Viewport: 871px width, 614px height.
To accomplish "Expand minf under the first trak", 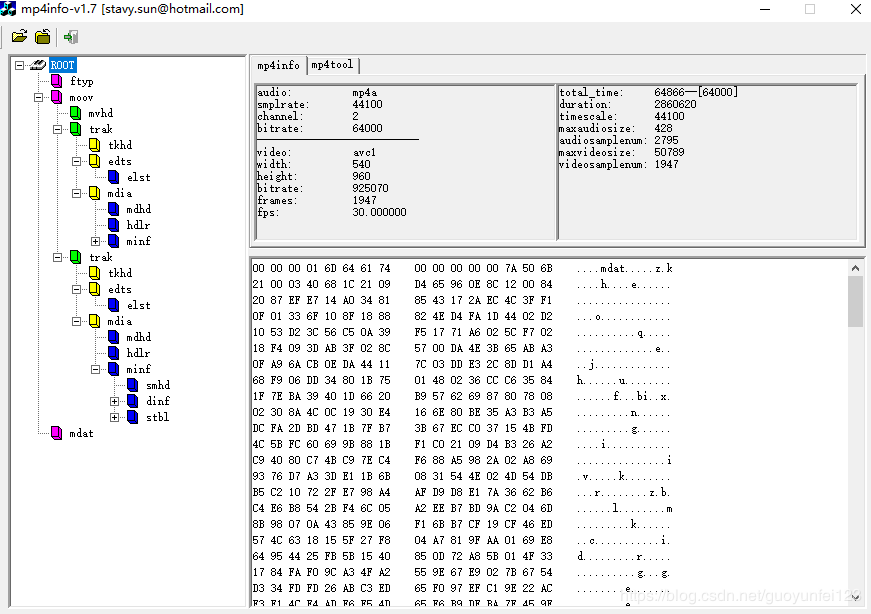I will point(96,242).
